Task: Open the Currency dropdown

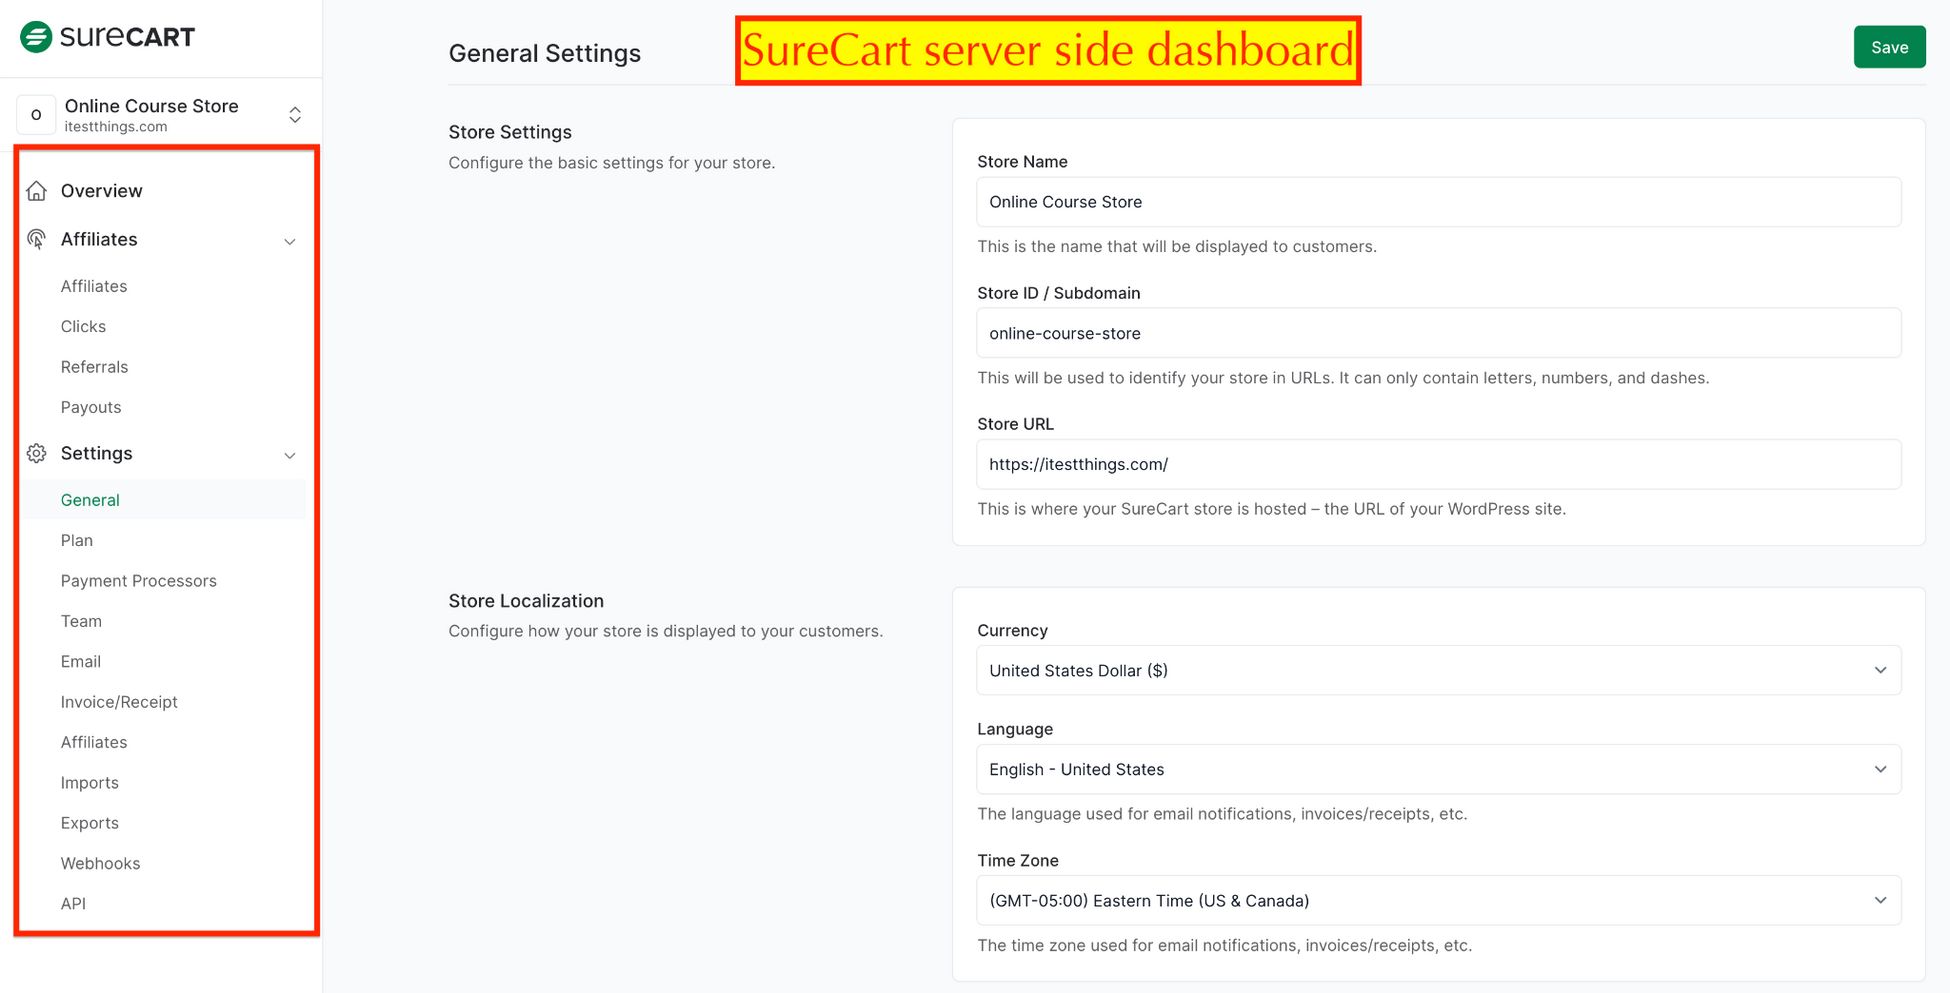Action: tap(1439, 670)
